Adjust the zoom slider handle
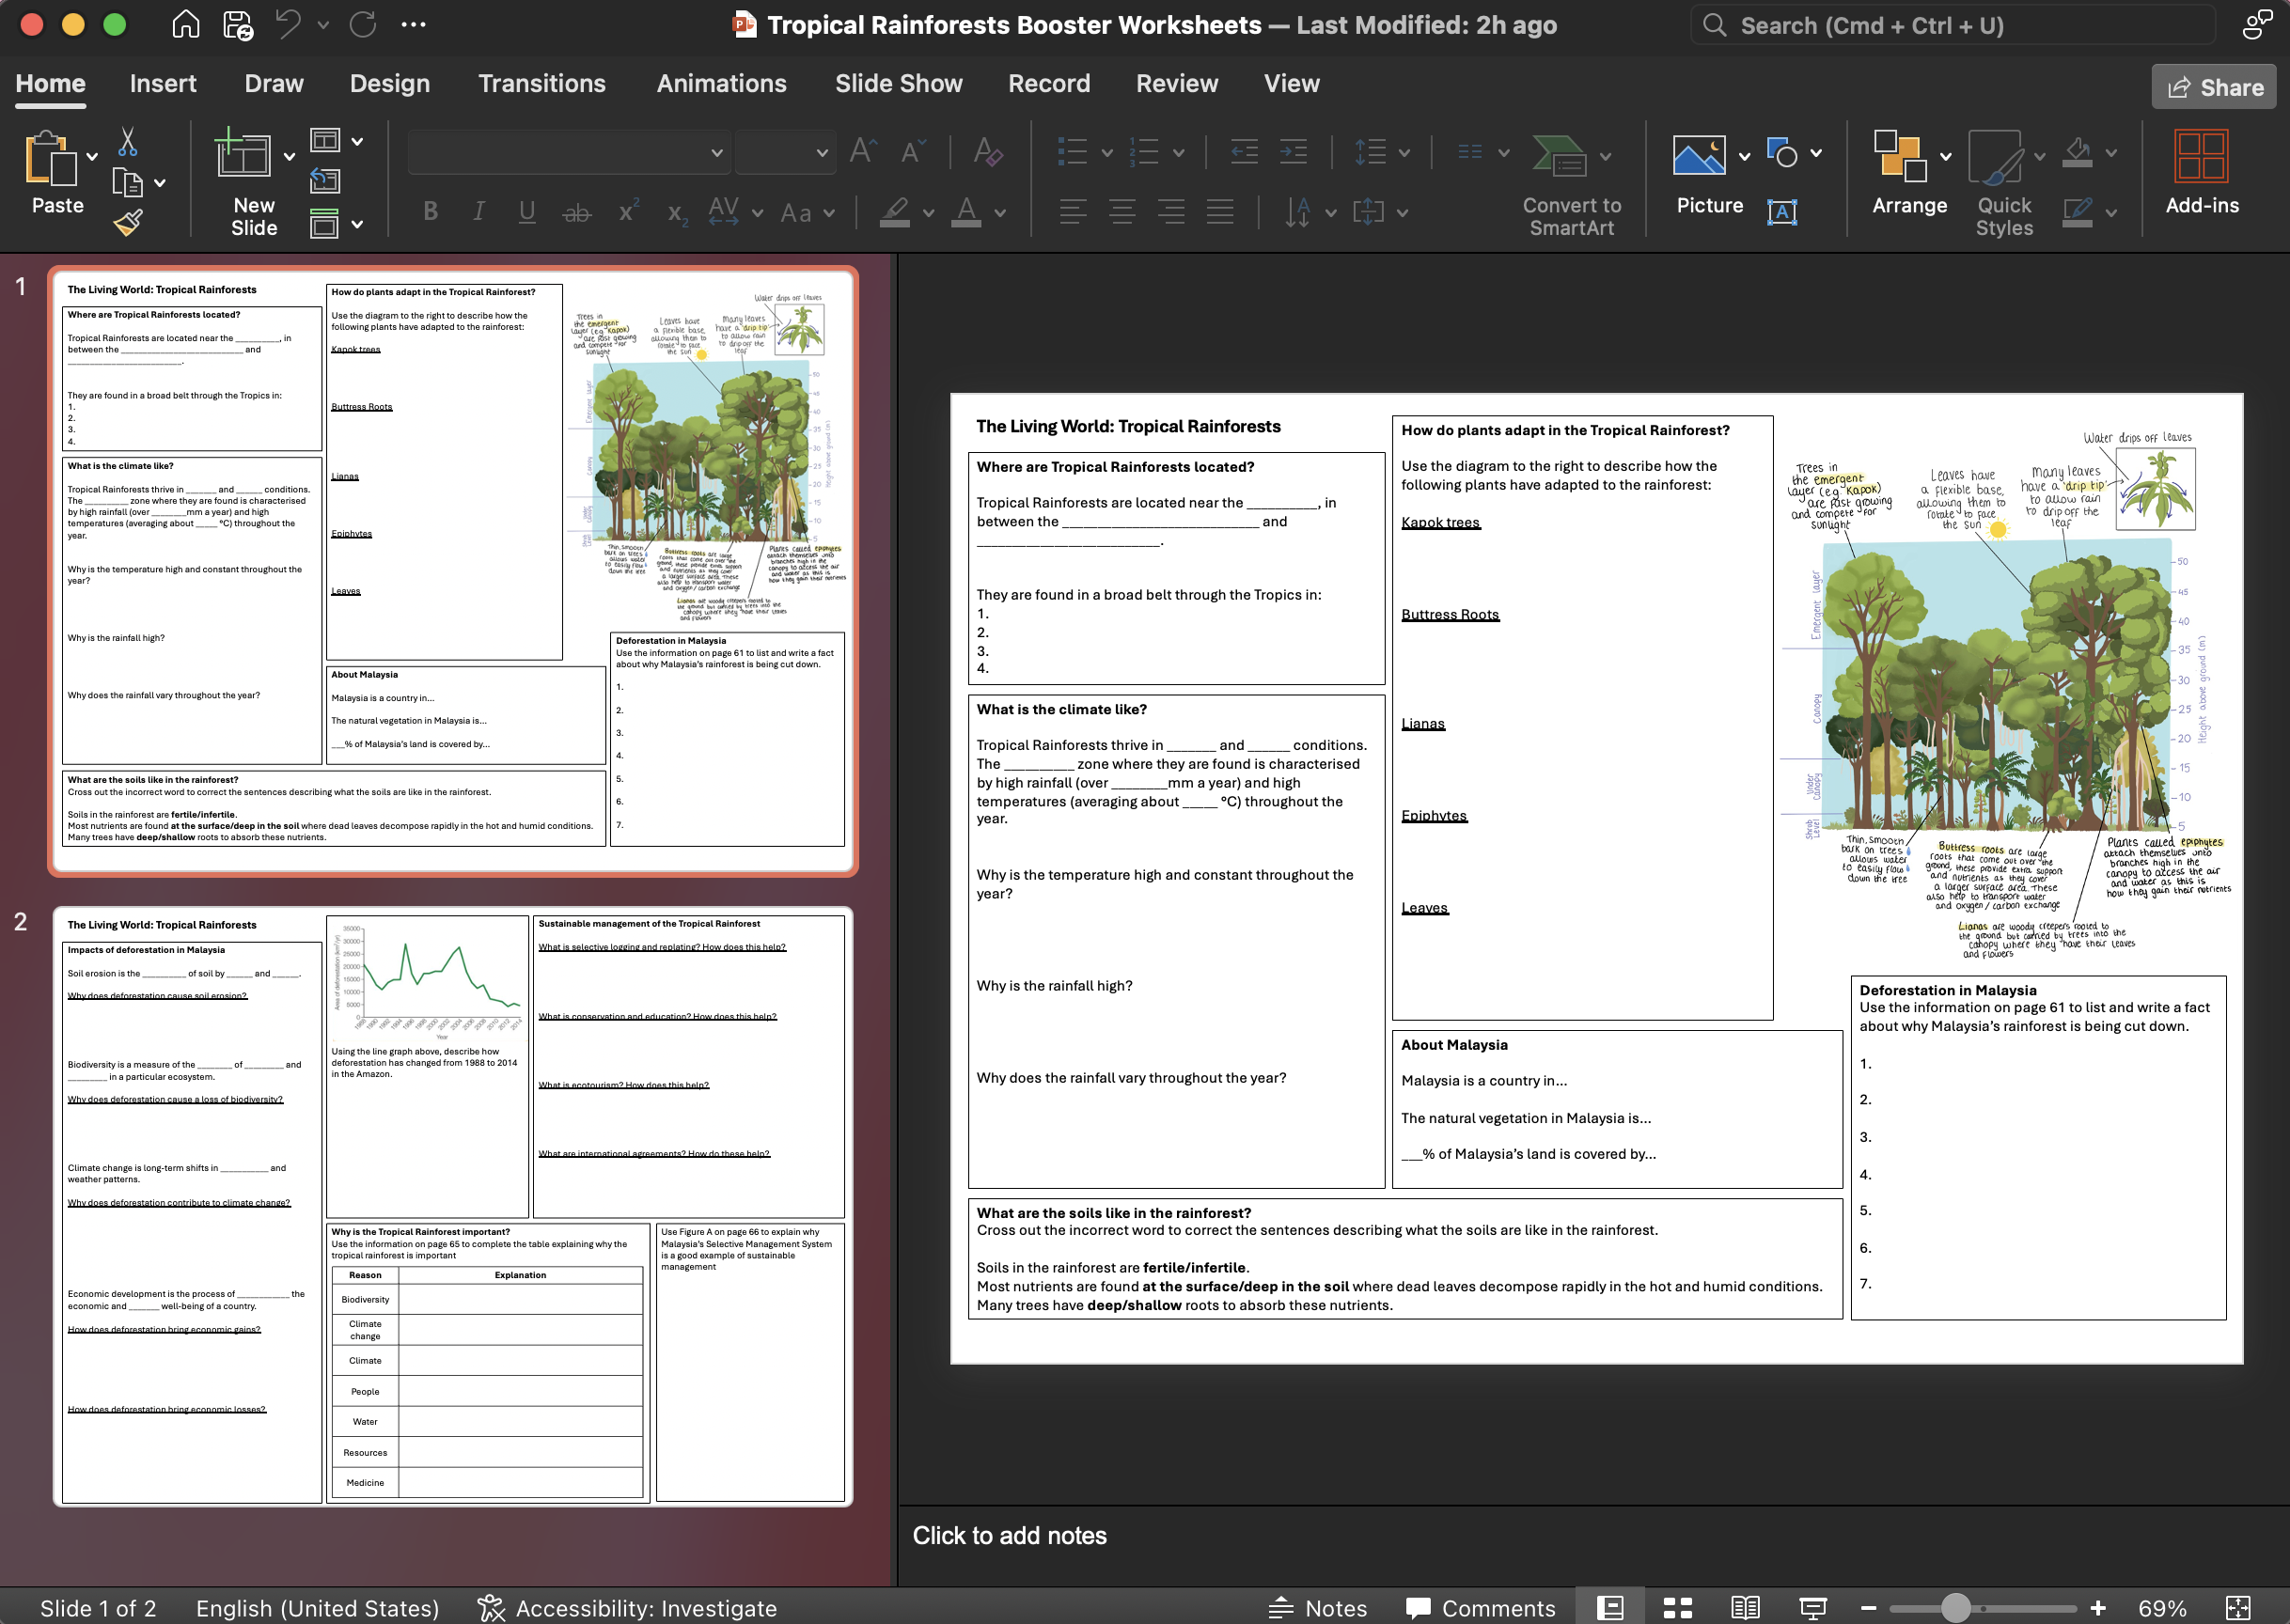 point(1955,1608)
